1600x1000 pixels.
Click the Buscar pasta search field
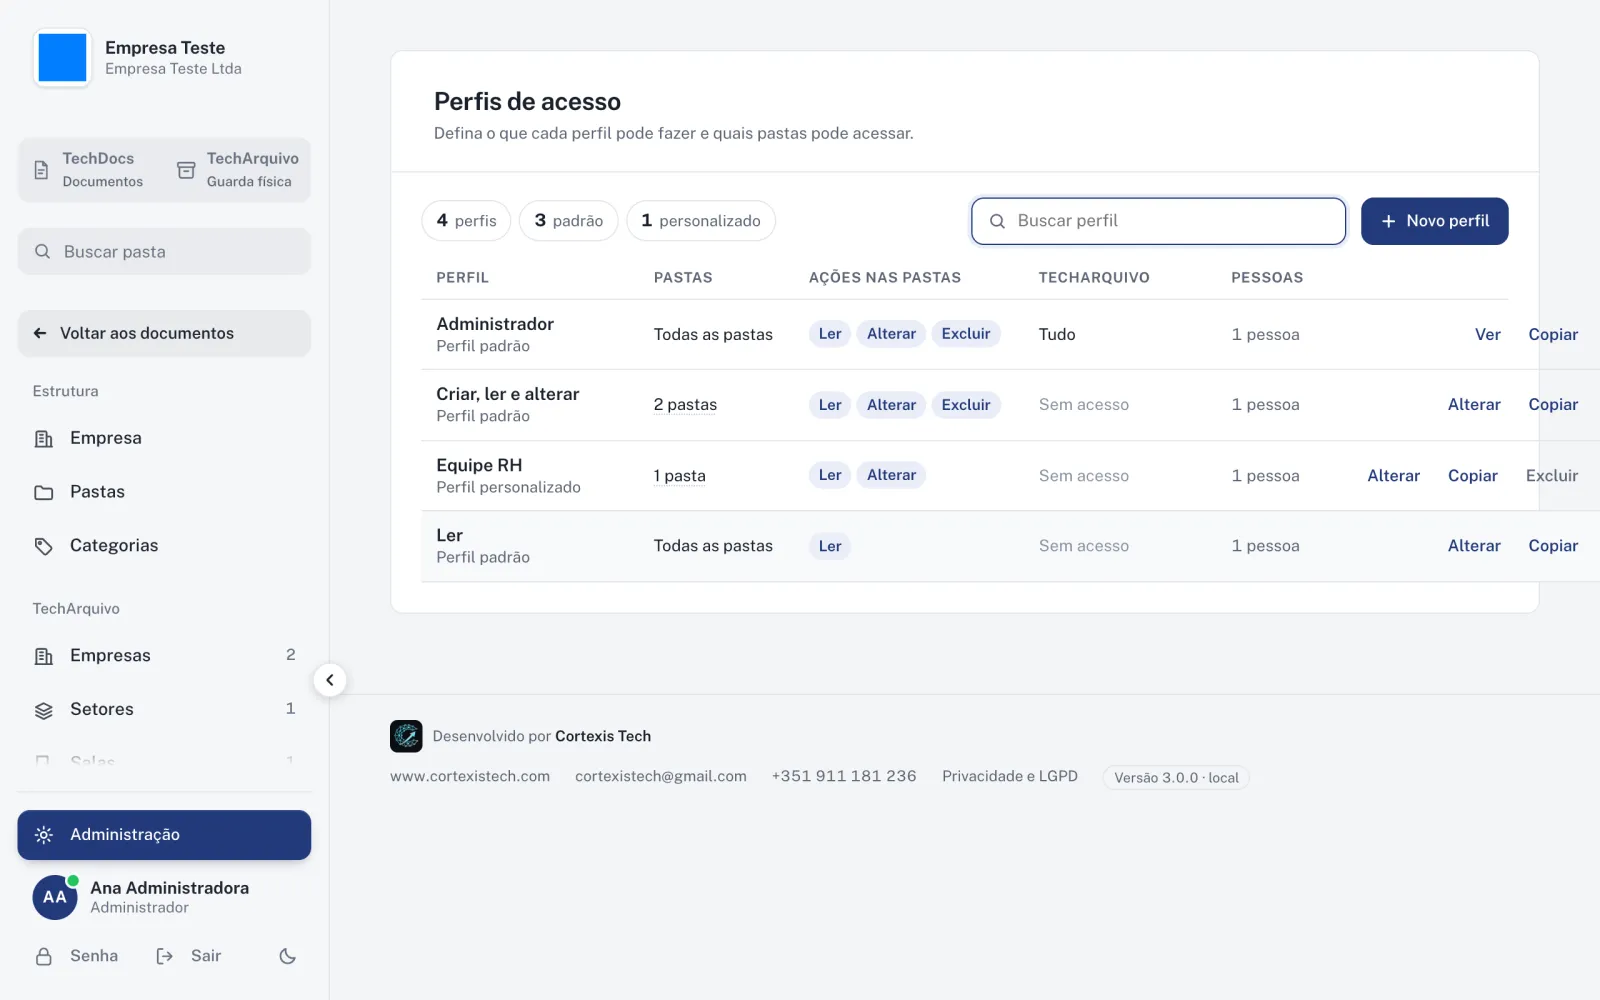[x=164, y=252]
